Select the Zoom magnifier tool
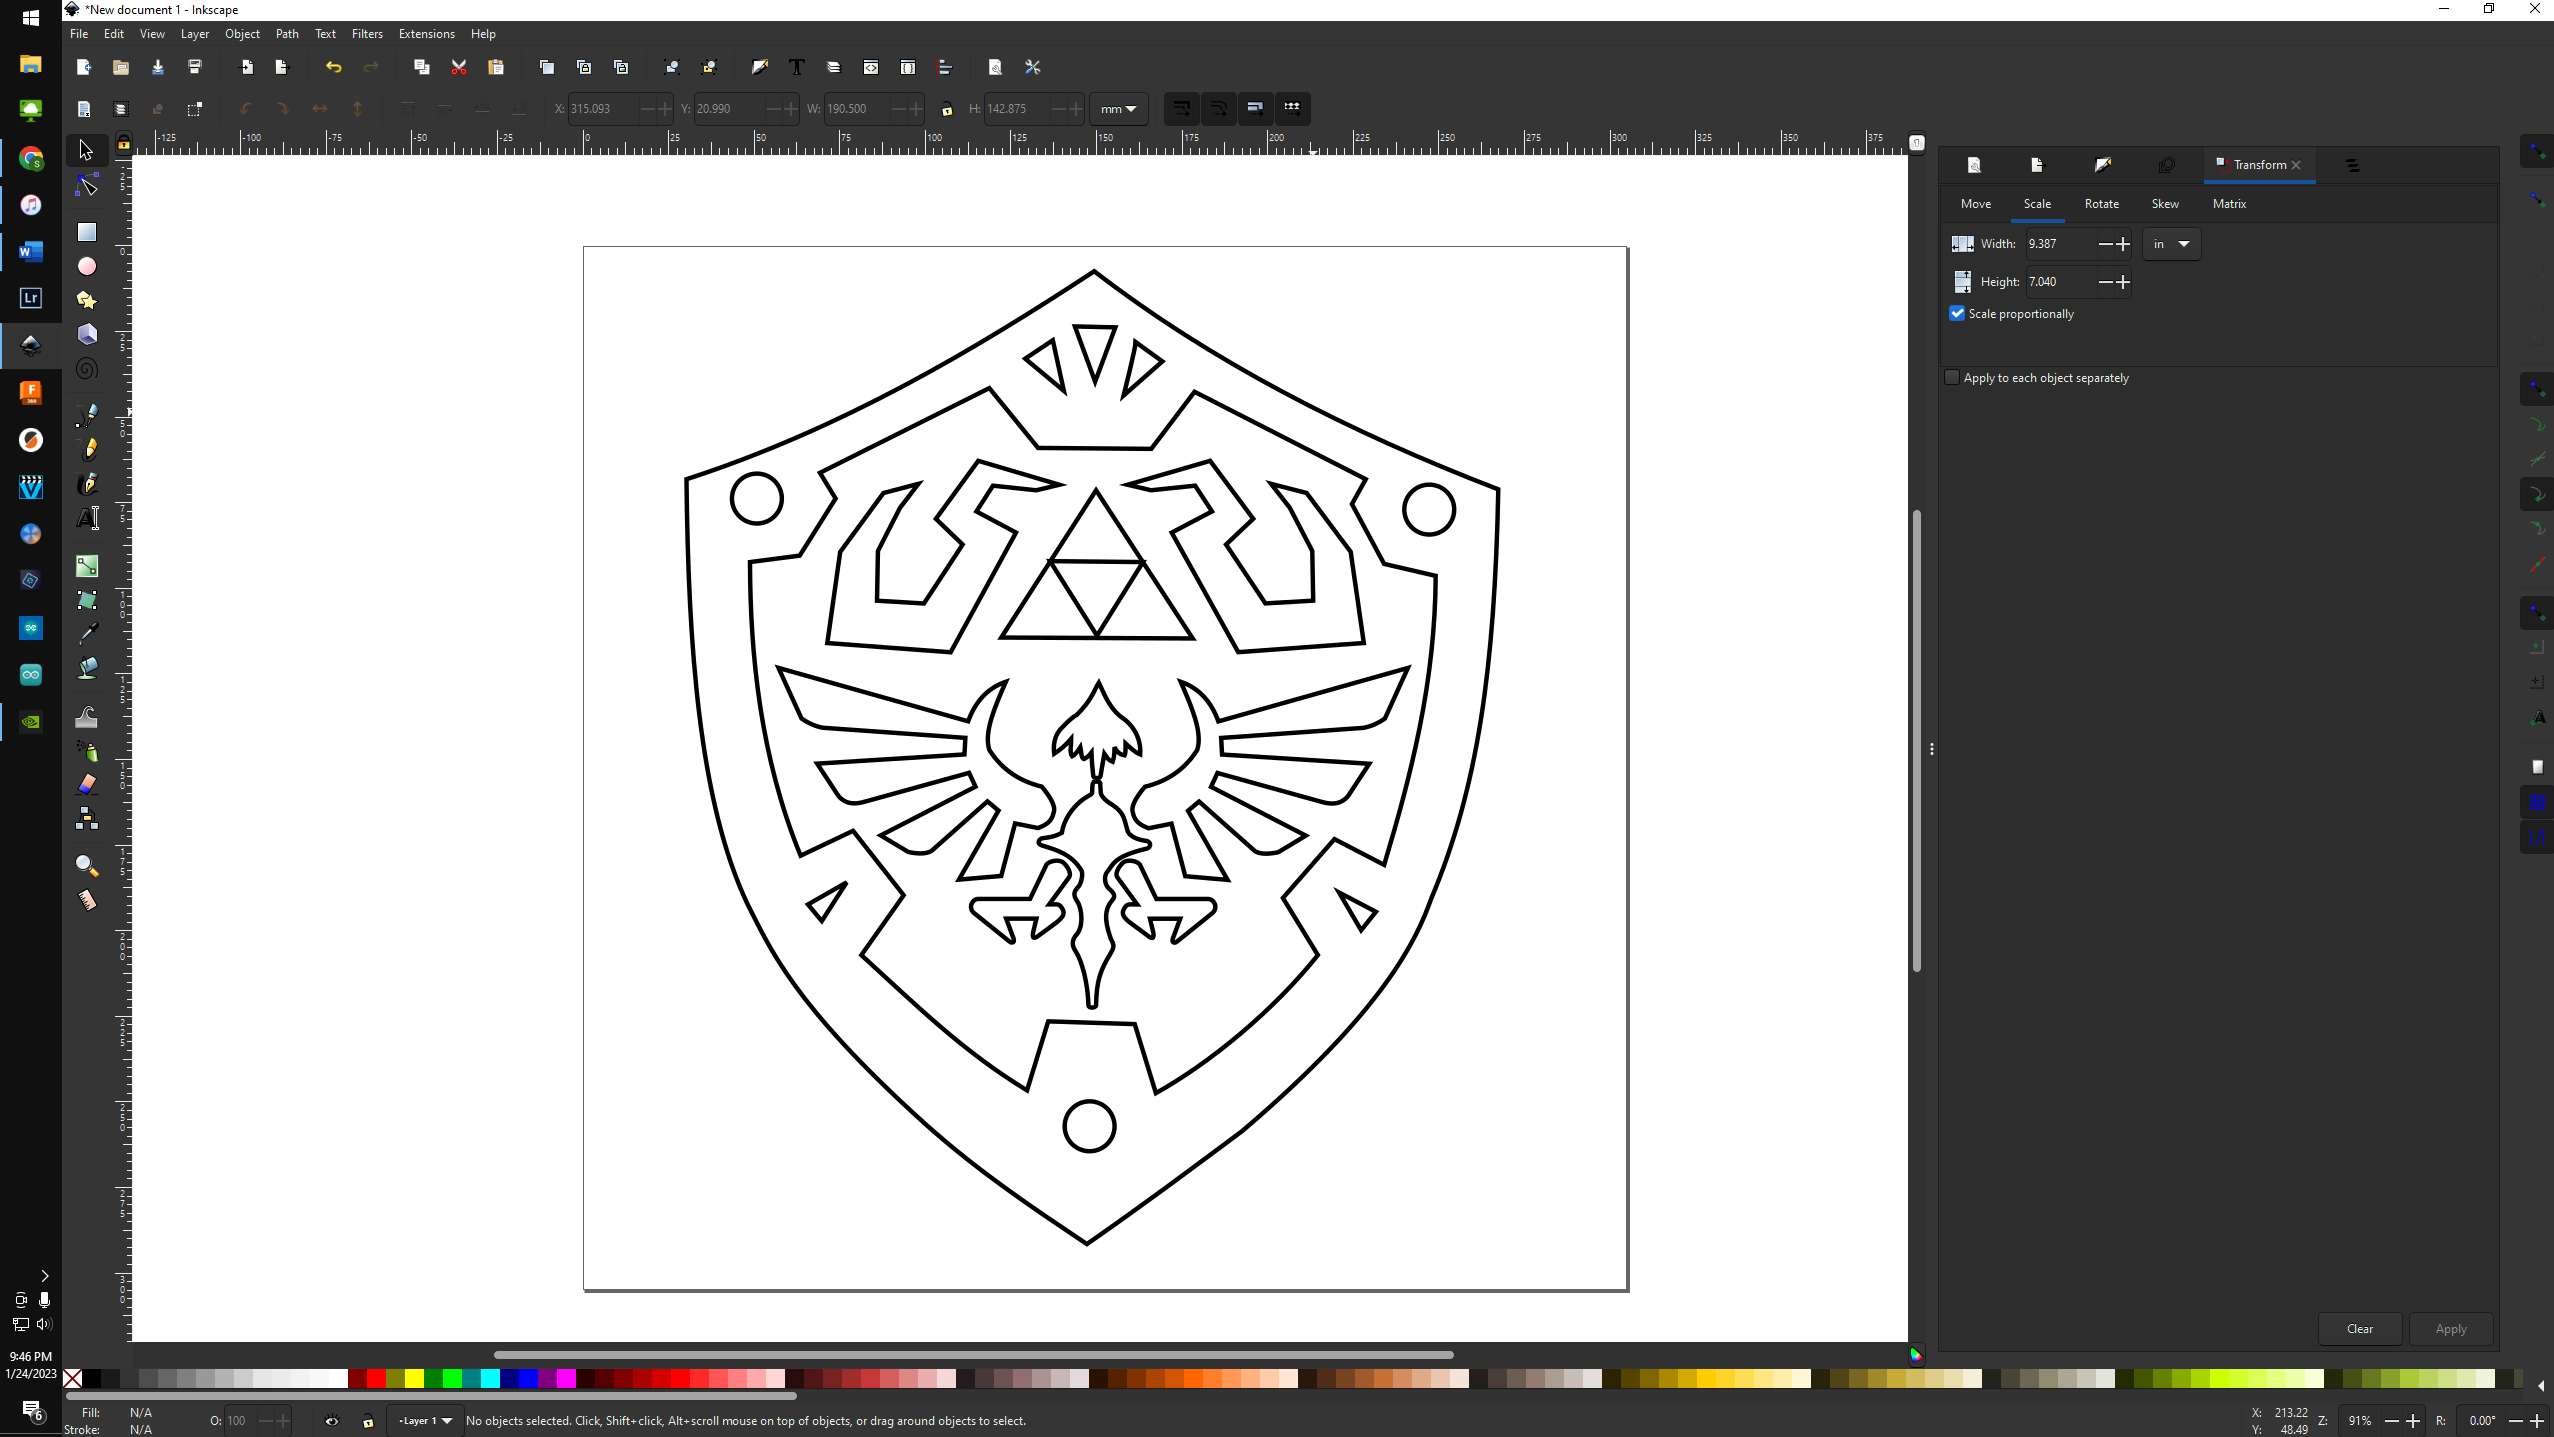2554x1437 pixels. point(87,865)
